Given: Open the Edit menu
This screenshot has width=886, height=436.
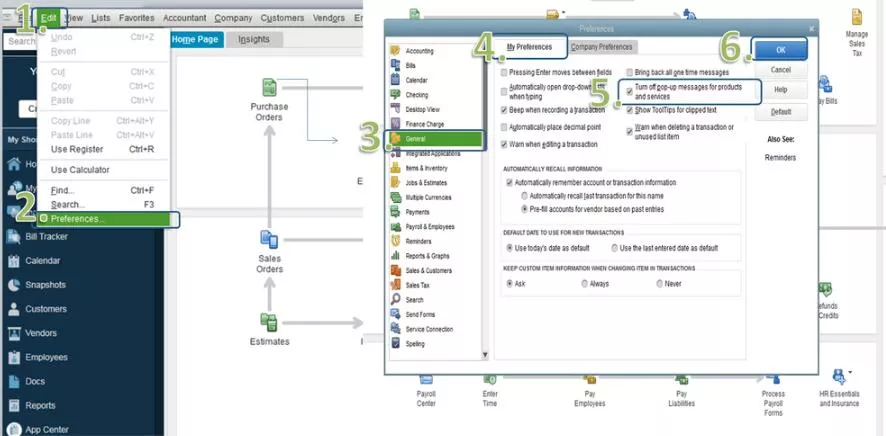Looking at the screenshot, I should click(x=49, y=18).
